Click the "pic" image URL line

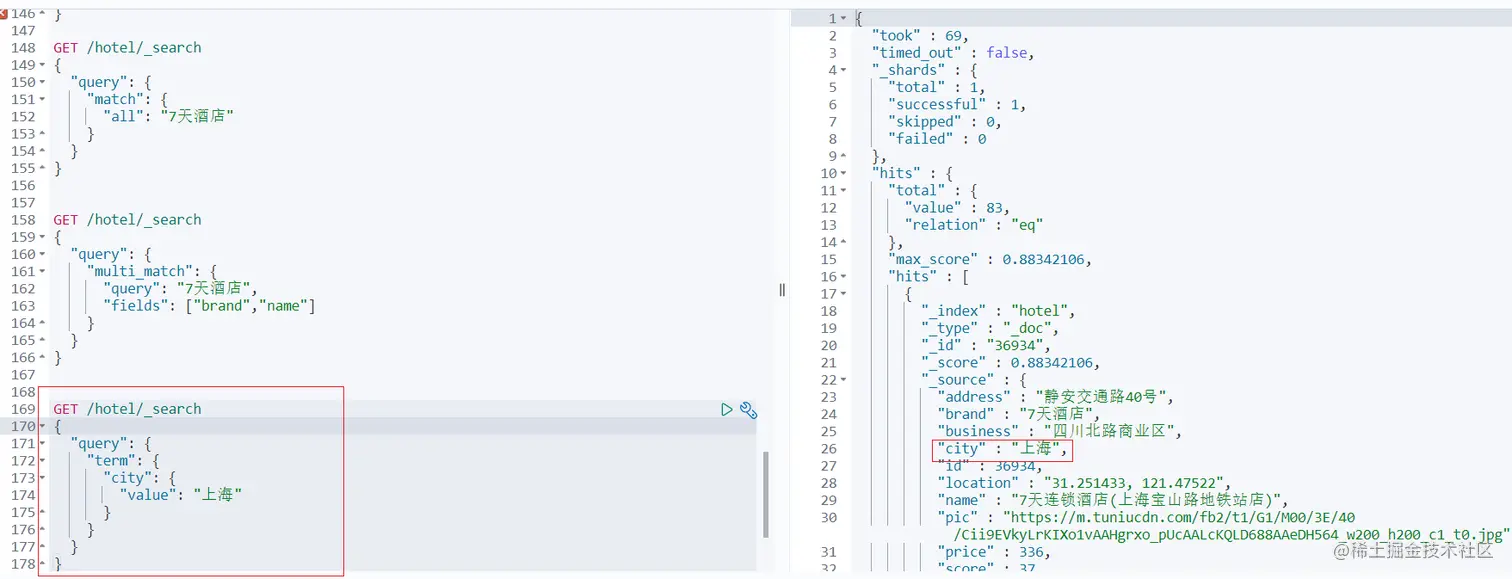[1223, 526]
